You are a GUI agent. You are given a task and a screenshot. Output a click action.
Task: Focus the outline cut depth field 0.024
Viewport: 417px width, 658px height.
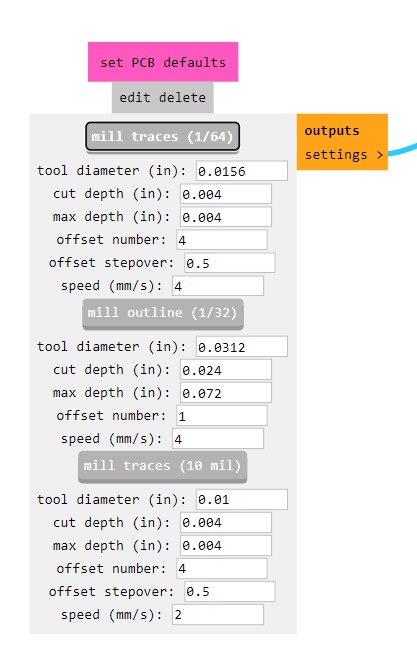[226, 370]
